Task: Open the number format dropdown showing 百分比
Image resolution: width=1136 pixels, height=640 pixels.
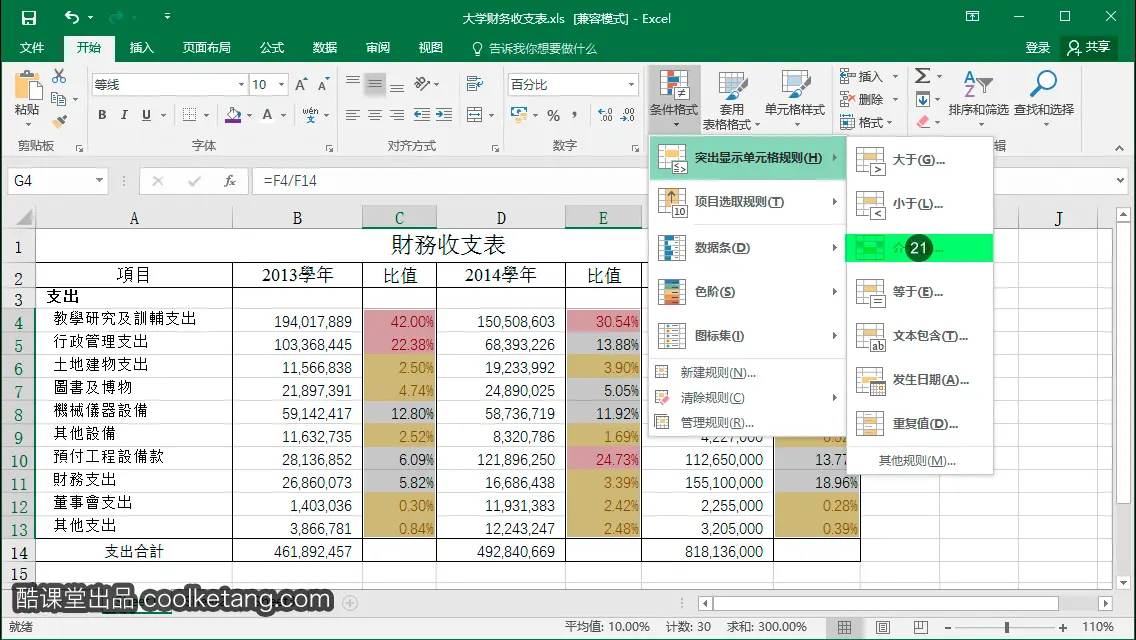Action: (x=631, y=85)
